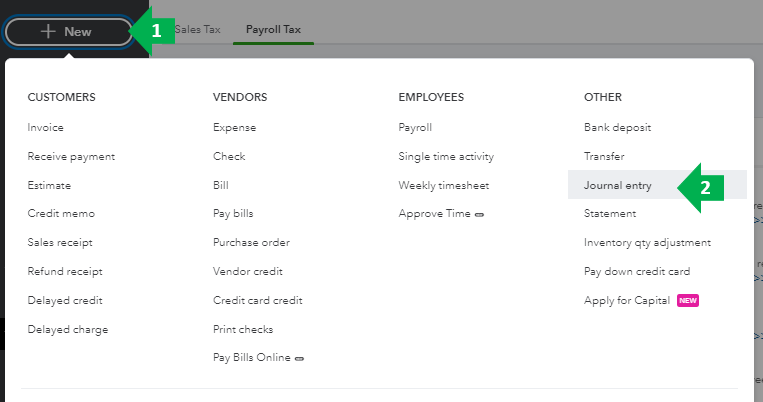Image resolution: width=763 pixels, height=402 pixels.
Task: Open Credit card credit
Action: [x=257, y=300]
